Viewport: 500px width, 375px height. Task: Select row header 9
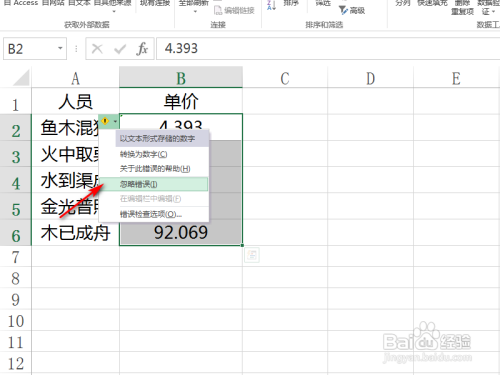16,299
